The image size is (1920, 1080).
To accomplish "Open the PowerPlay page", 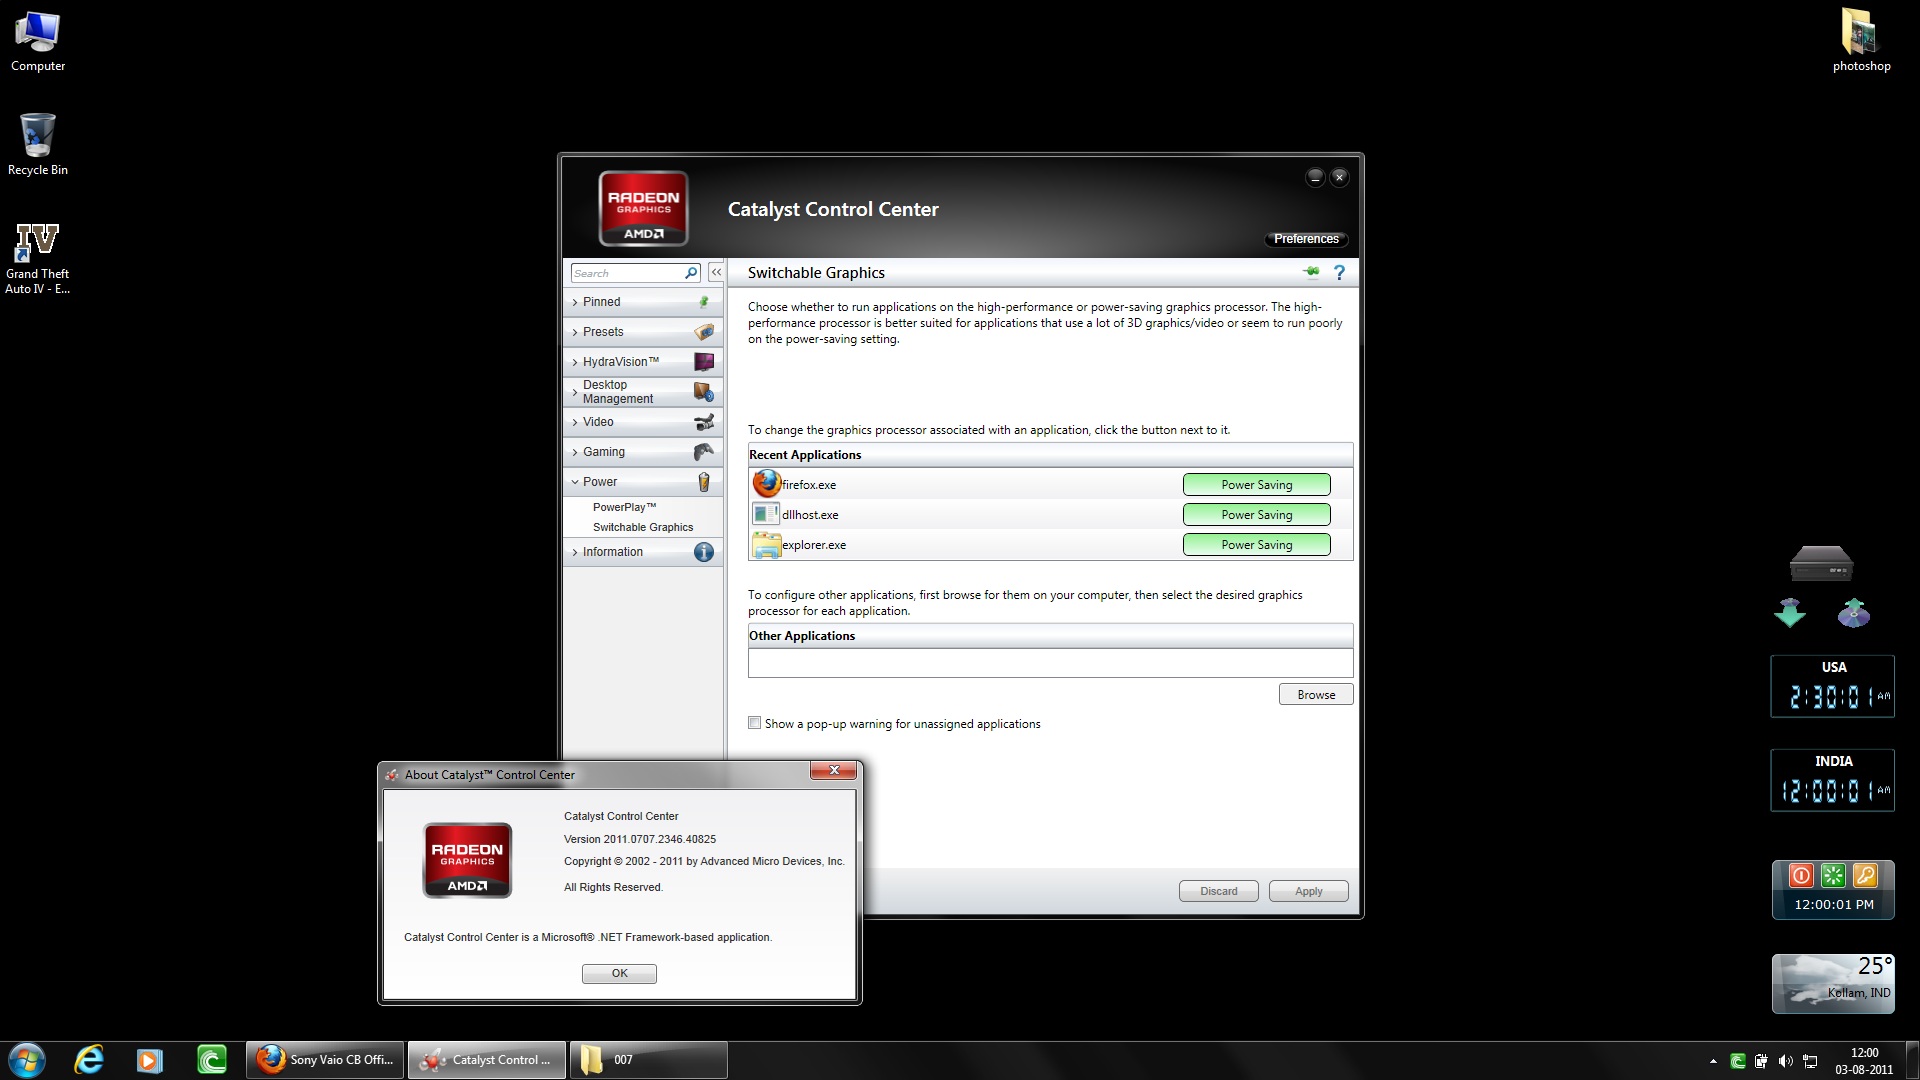I will coord(624,507).
